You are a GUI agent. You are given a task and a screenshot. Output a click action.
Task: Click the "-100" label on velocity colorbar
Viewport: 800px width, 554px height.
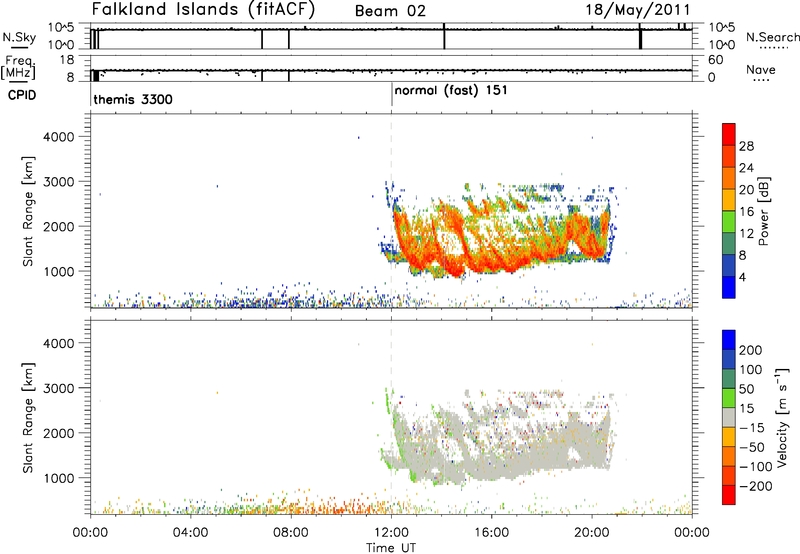pos(756,466)
